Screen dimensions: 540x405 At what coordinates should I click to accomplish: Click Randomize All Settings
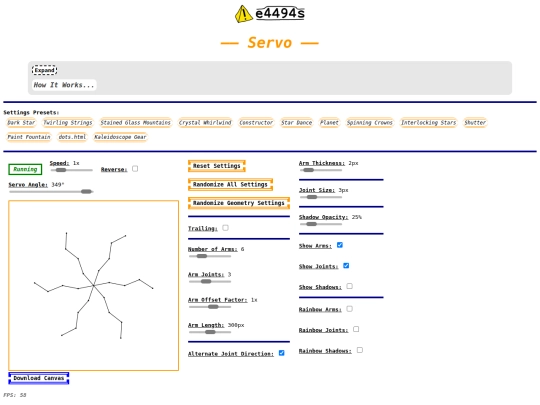(230, 185)
